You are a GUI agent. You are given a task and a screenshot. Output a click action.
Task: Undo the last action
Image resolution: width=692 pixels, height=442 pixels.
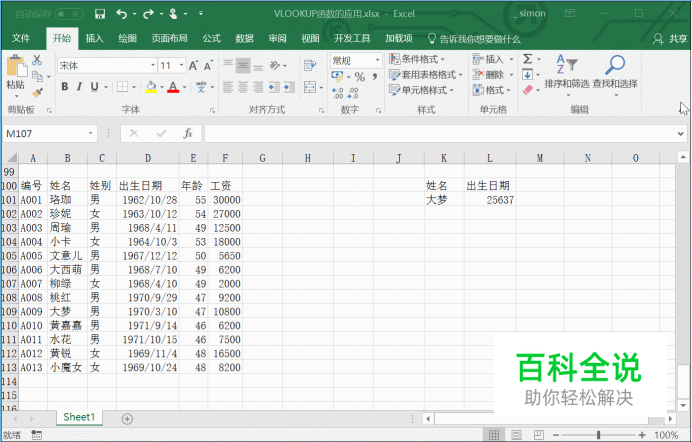point(121,14)
